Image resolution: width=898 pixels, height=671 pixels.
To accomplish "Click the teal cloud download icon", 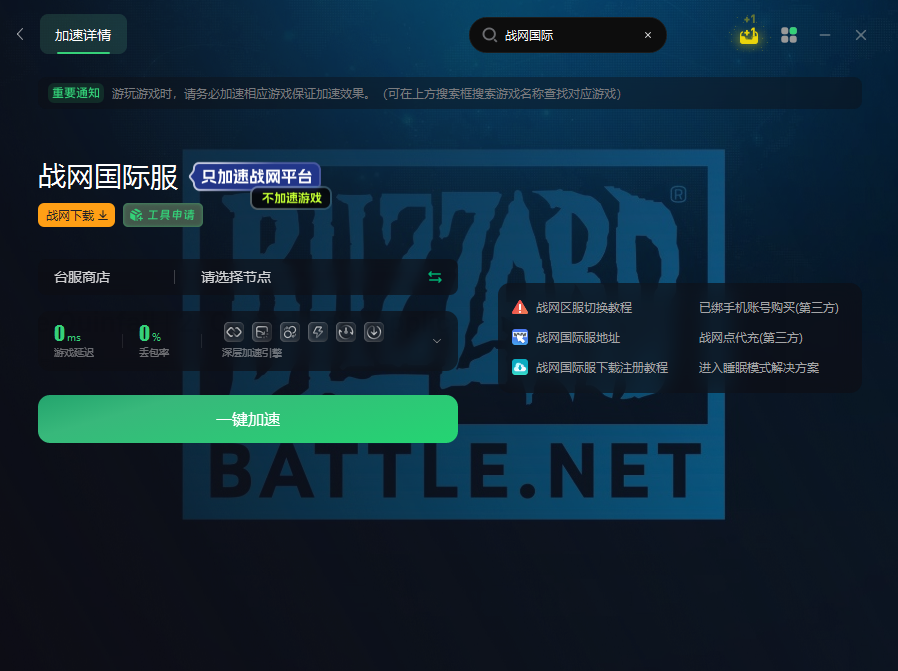I will 519,367.
